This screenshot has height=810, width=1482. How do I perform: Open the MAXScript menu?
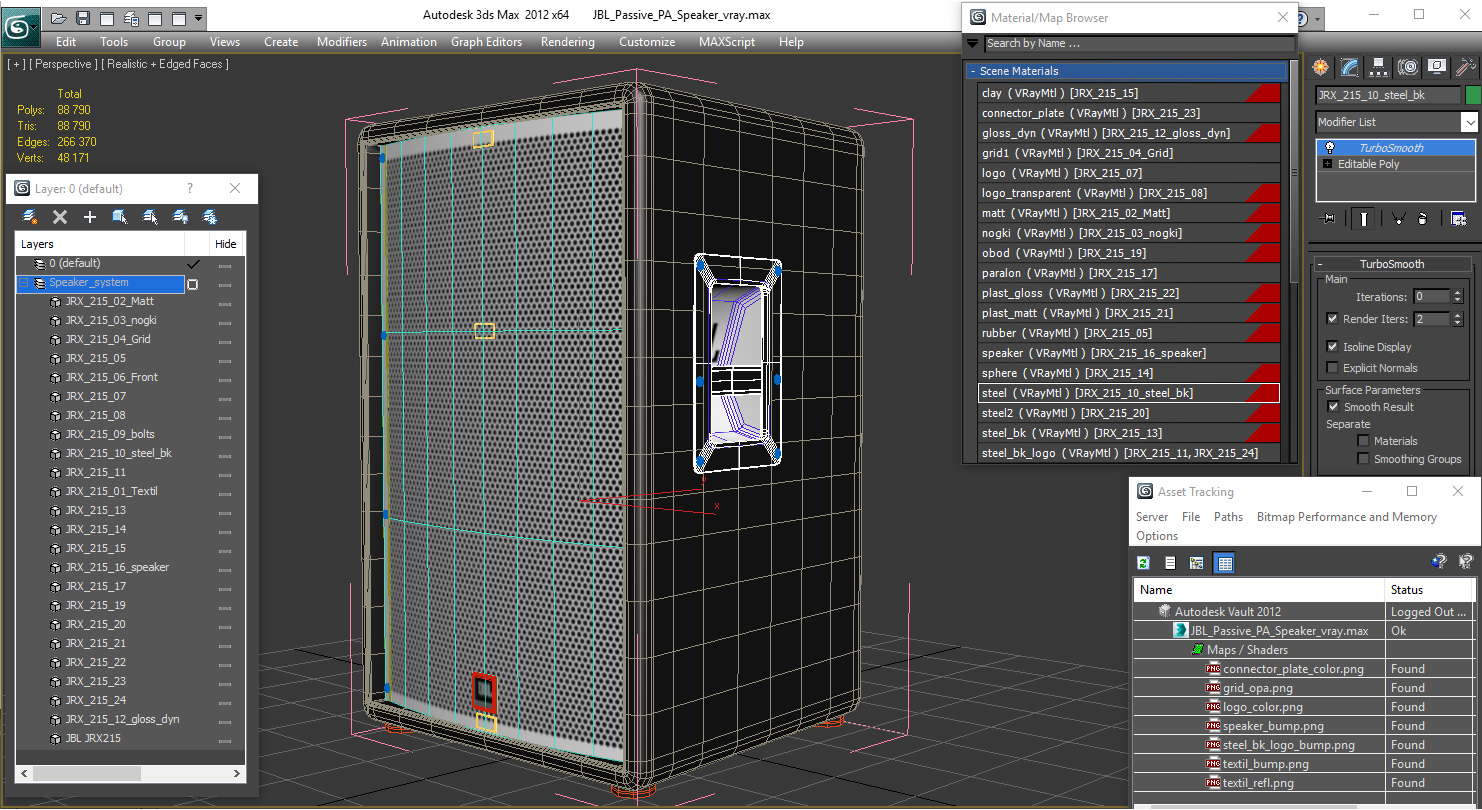[x=727, y=42]
